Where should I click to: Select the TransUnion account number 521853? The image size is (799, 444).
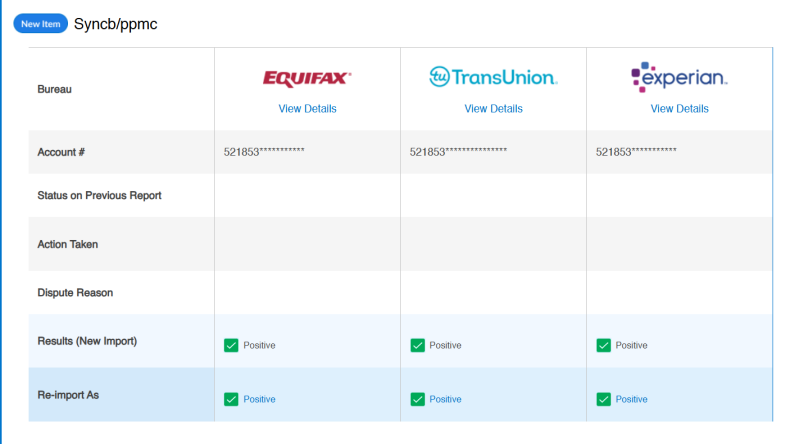pos(458,151)
